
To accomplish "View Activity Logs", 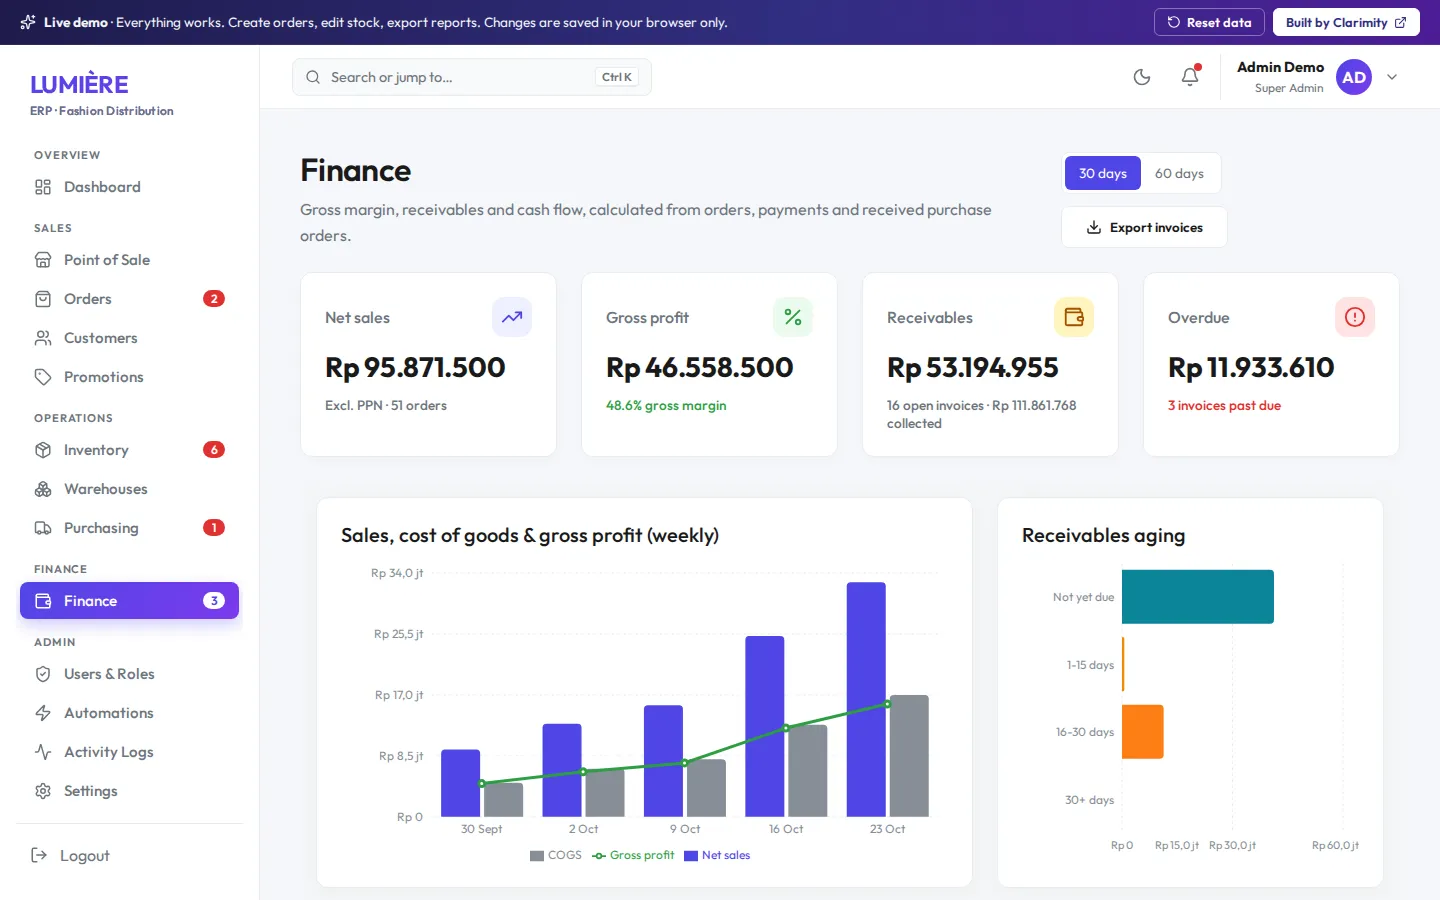I will [129, 752].
